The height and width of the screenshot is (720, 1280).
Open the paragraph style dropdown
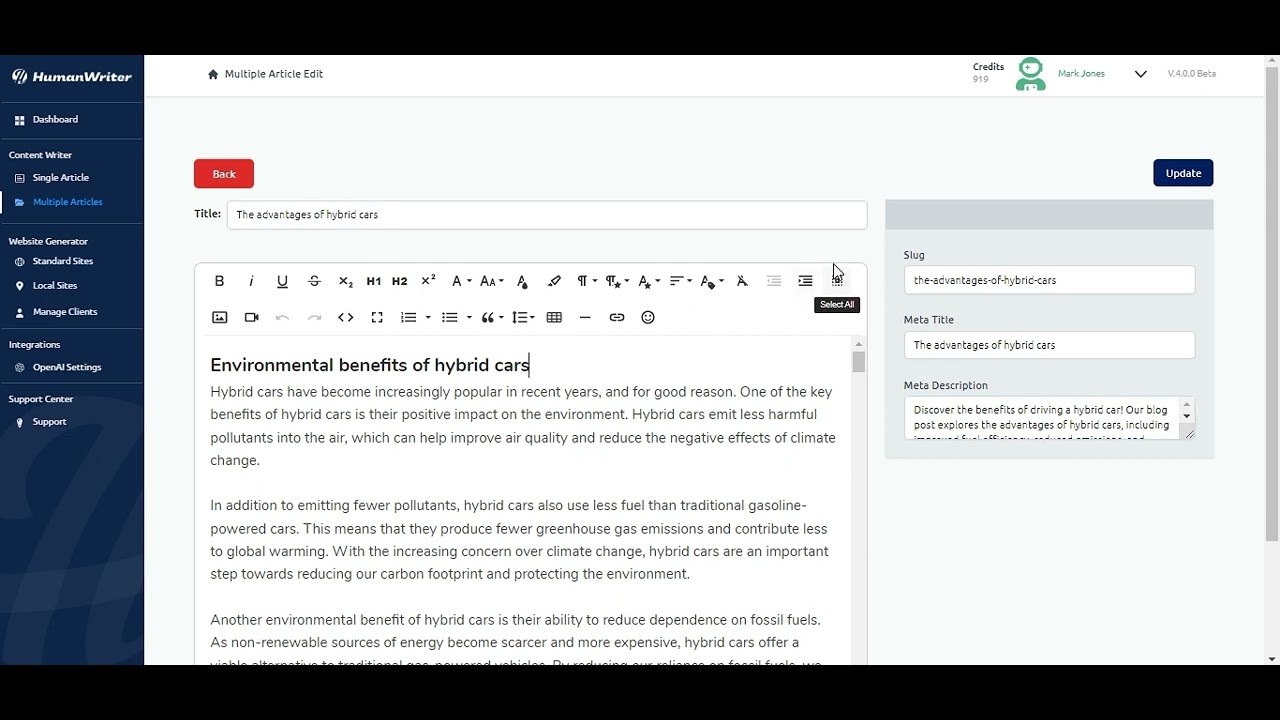point(617,281)
